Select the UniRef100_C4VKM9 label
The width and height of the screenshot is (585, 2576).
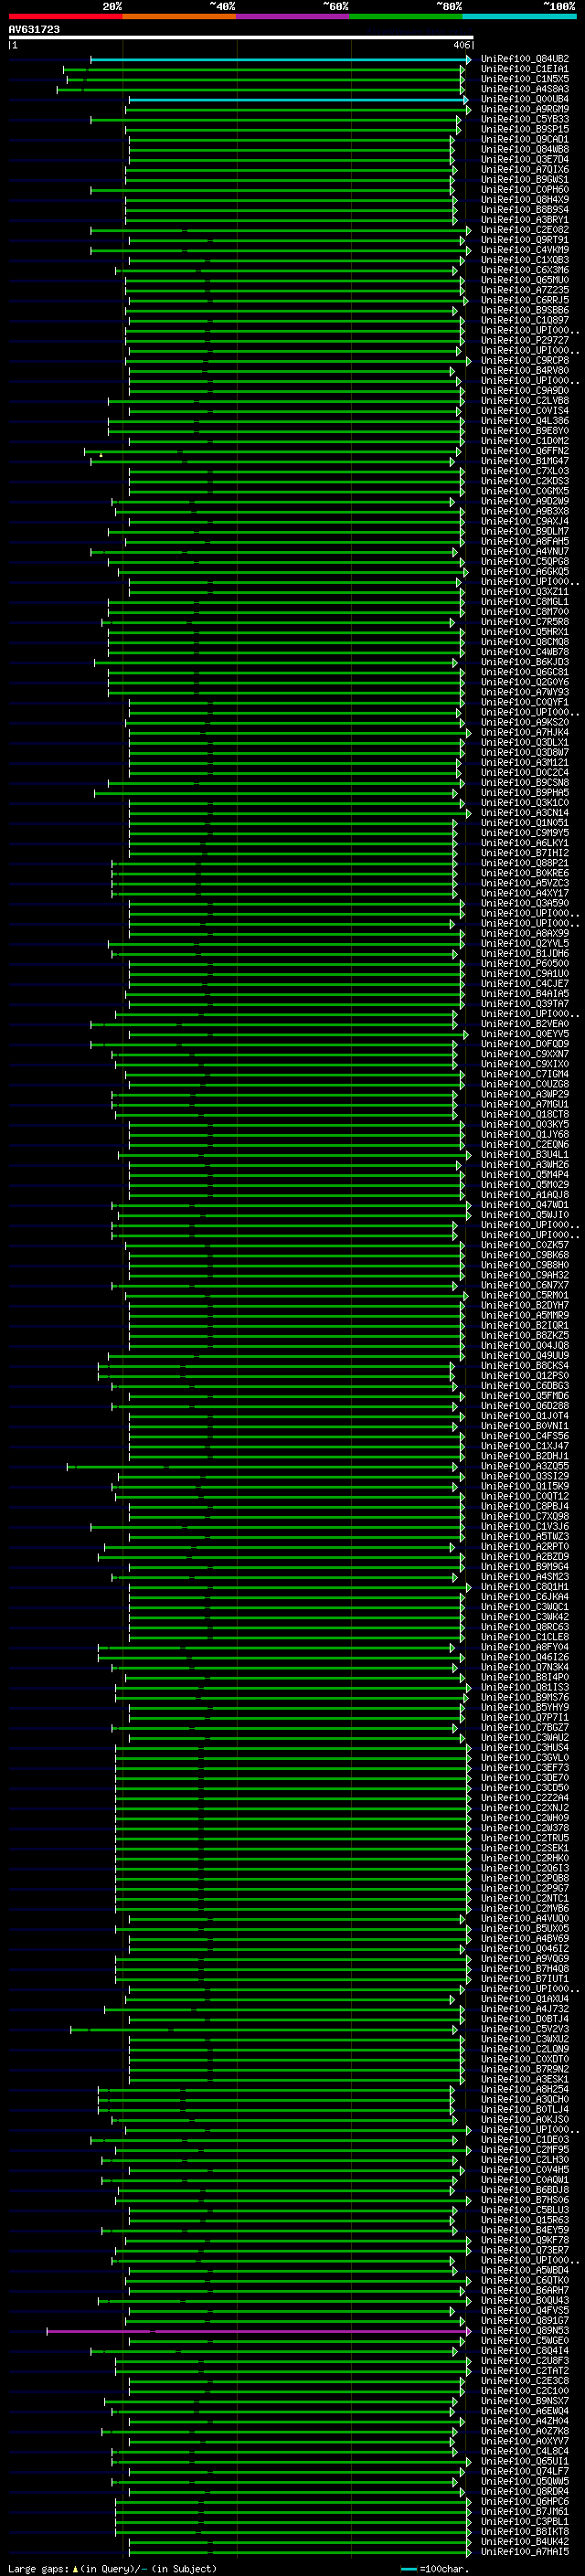point(525,250)
